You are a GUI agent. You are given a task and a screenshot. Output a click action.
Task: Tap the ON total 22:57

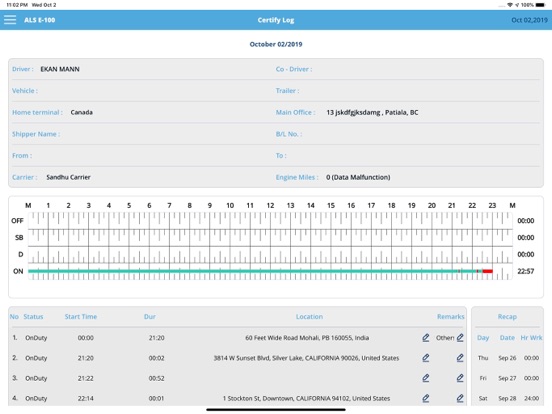[x=526, y=271]
